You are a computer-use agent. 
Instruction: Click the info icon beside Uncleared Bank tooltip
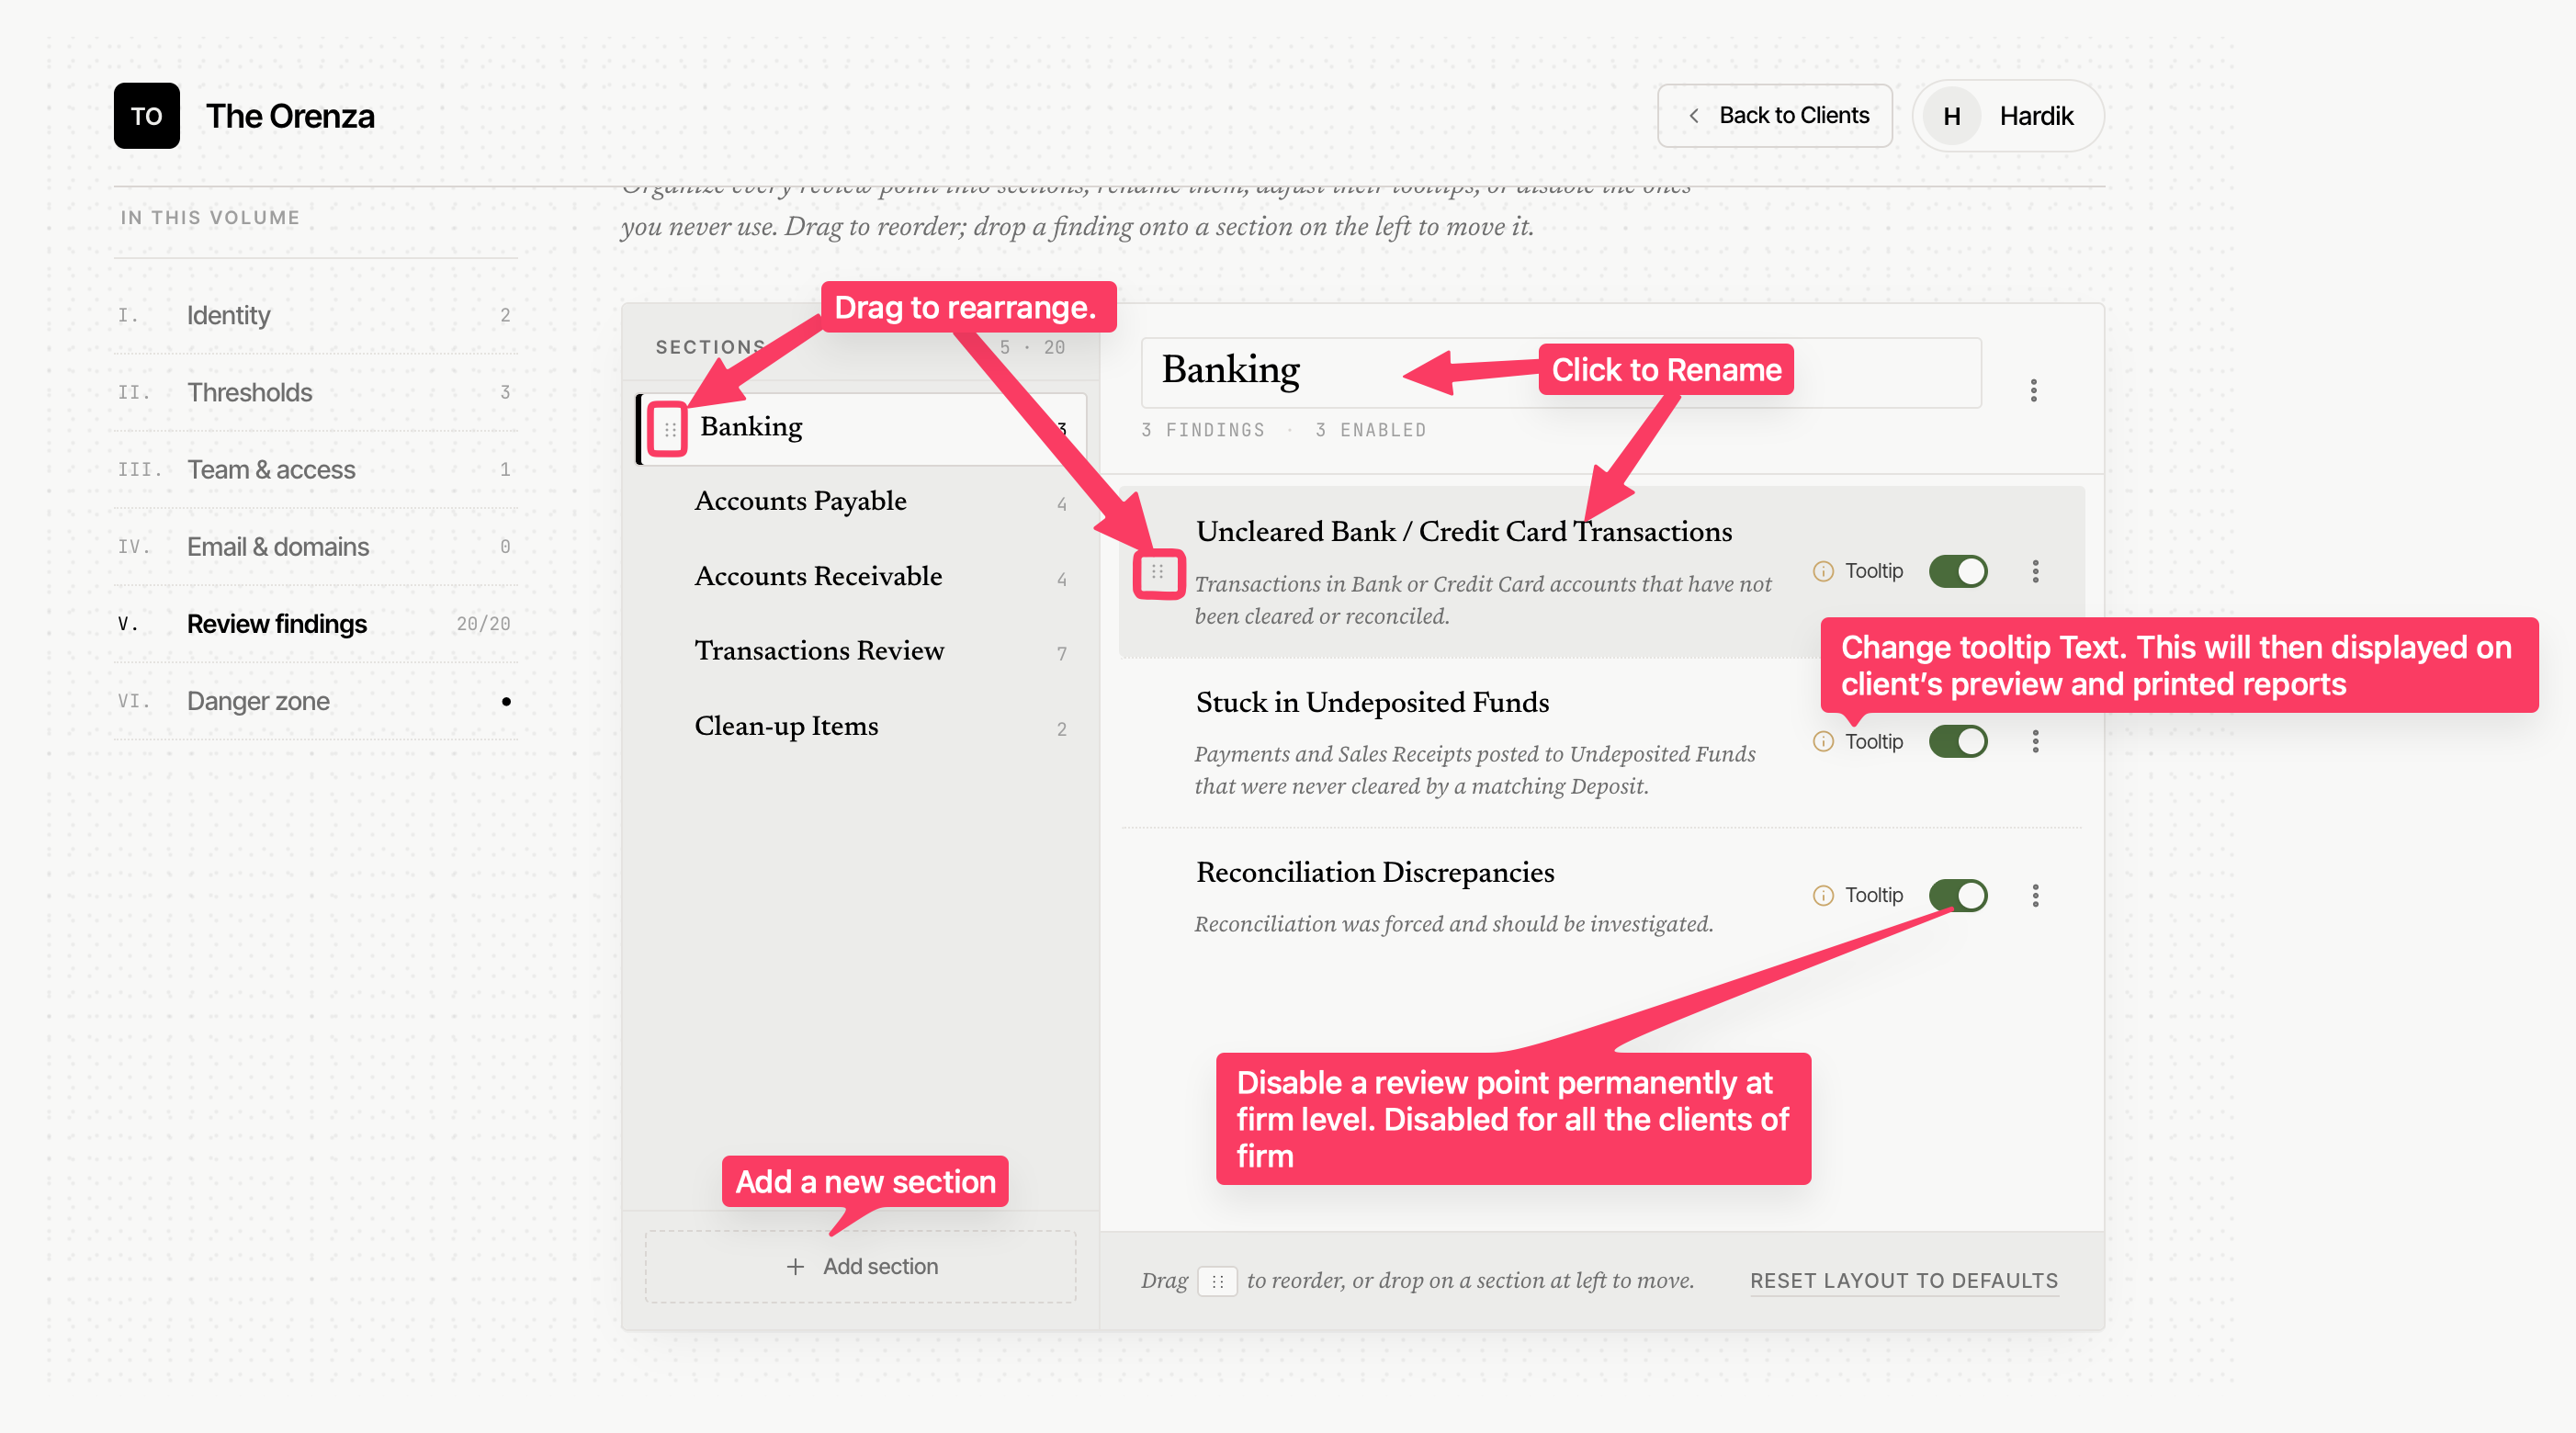click(x=1822, y=571)
